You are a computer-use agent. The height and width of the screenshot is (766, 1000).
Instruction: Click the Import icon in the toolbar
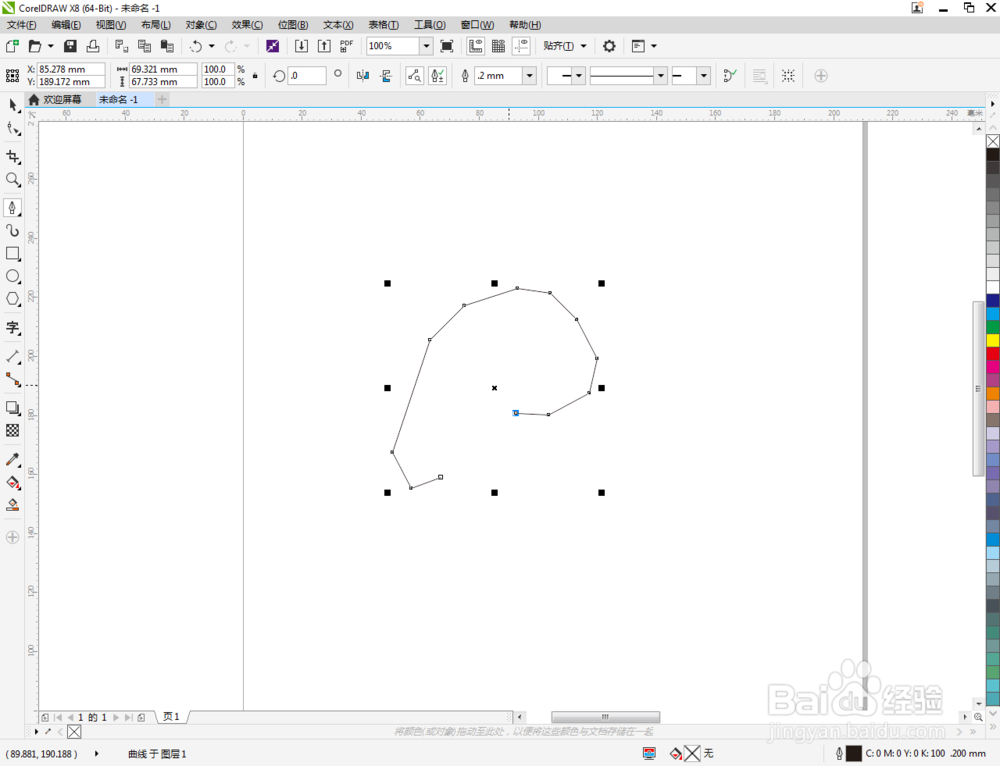pos(301,46)
